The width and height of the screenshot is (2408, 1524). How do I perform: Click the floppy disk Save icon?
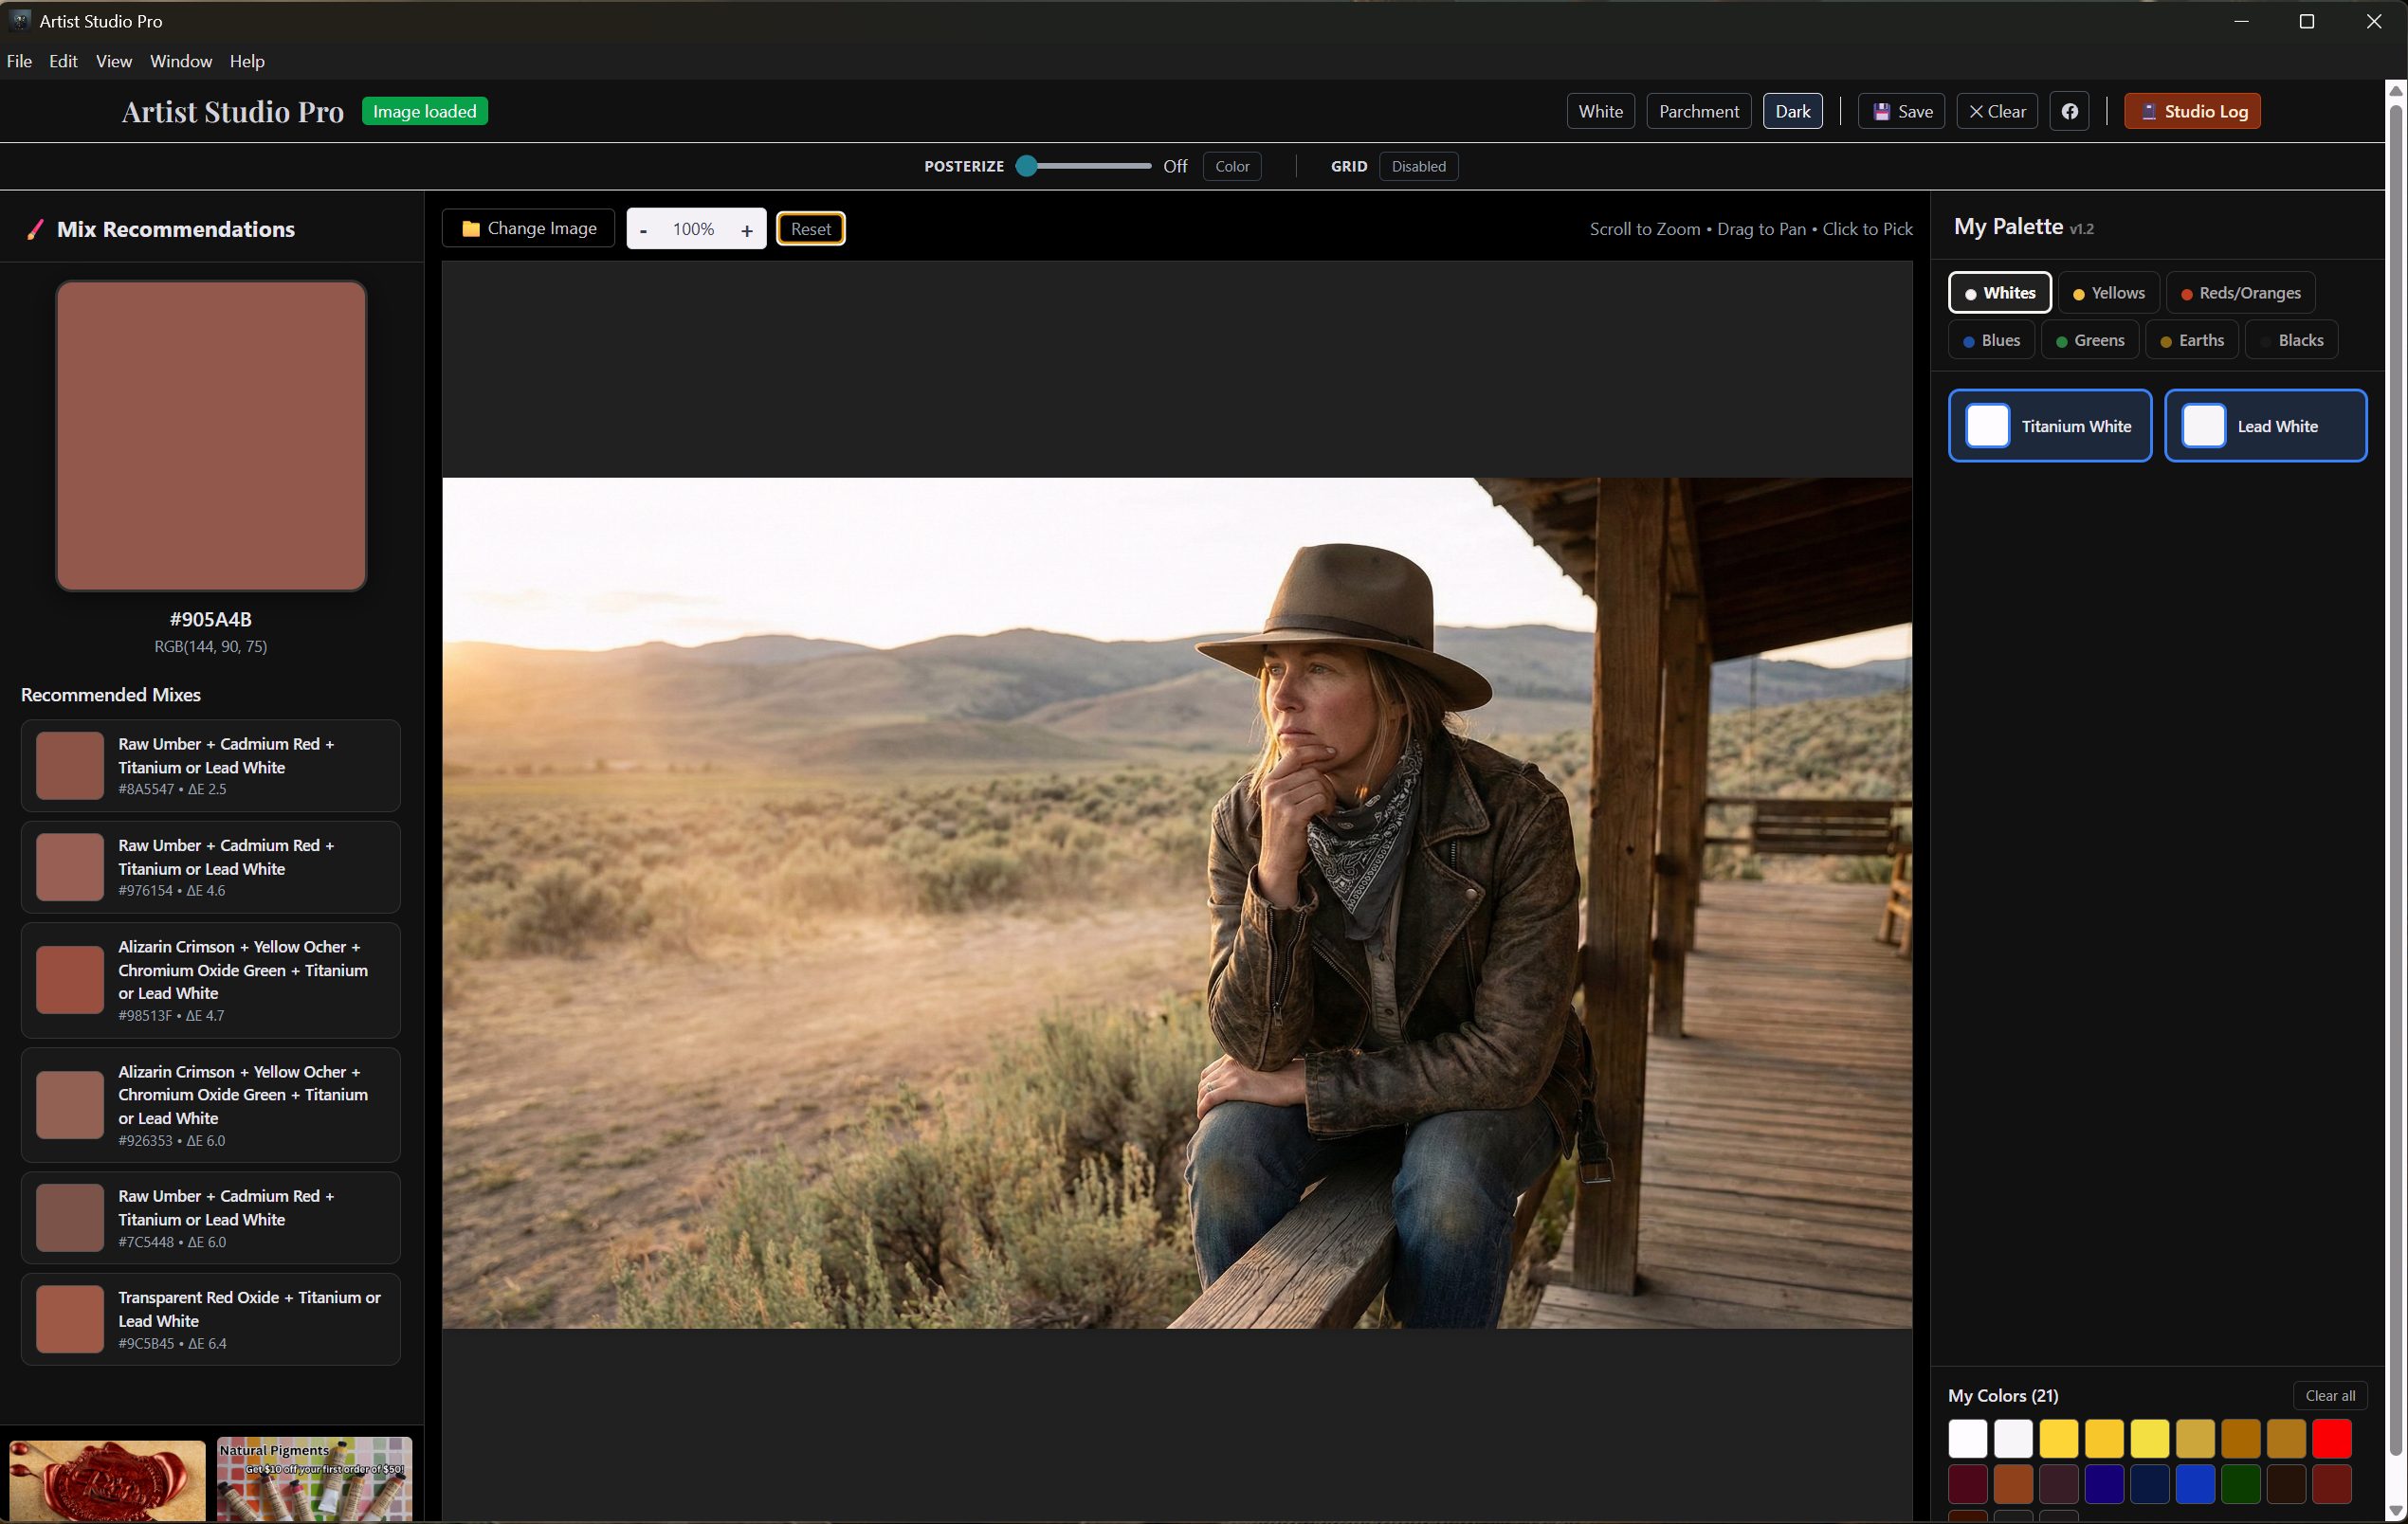[x=1883, y=111]
